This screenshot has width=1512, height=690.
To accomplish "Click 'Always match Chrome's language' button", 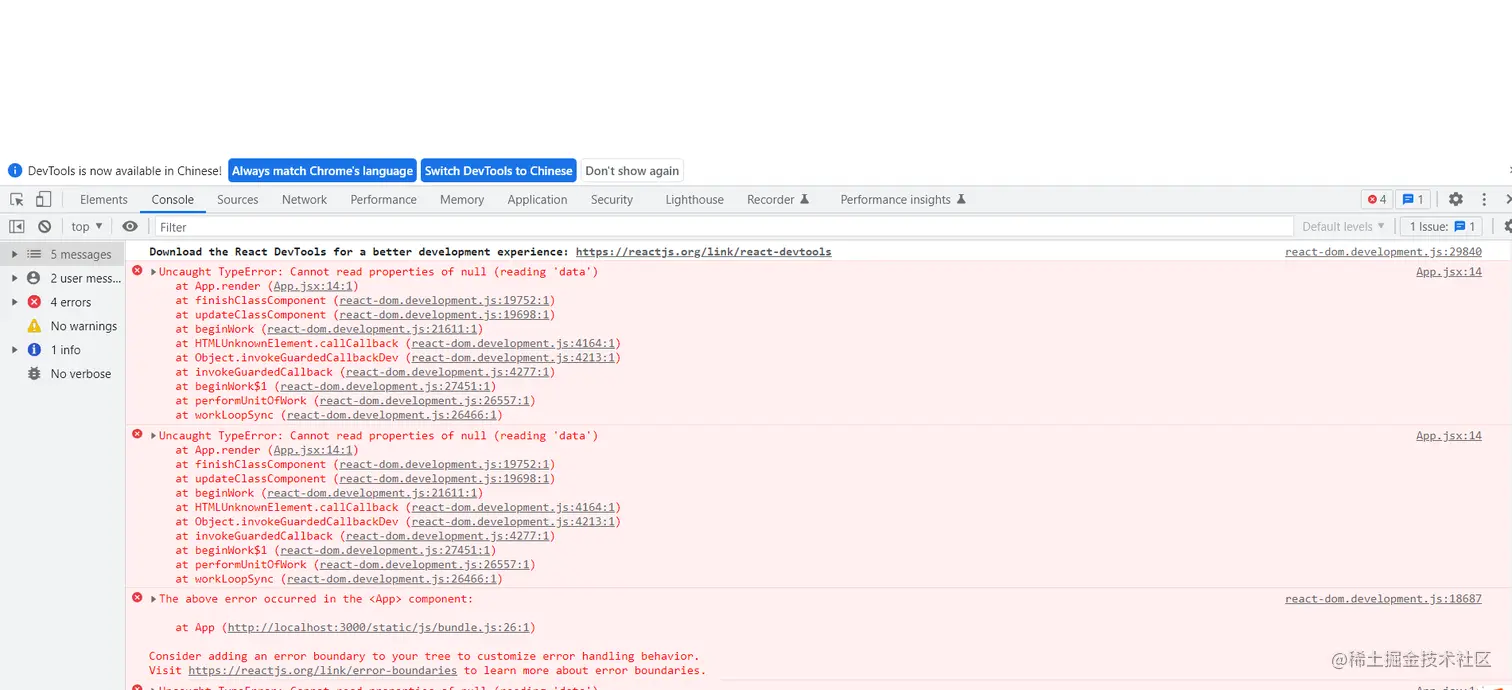I will click(322, 171).
